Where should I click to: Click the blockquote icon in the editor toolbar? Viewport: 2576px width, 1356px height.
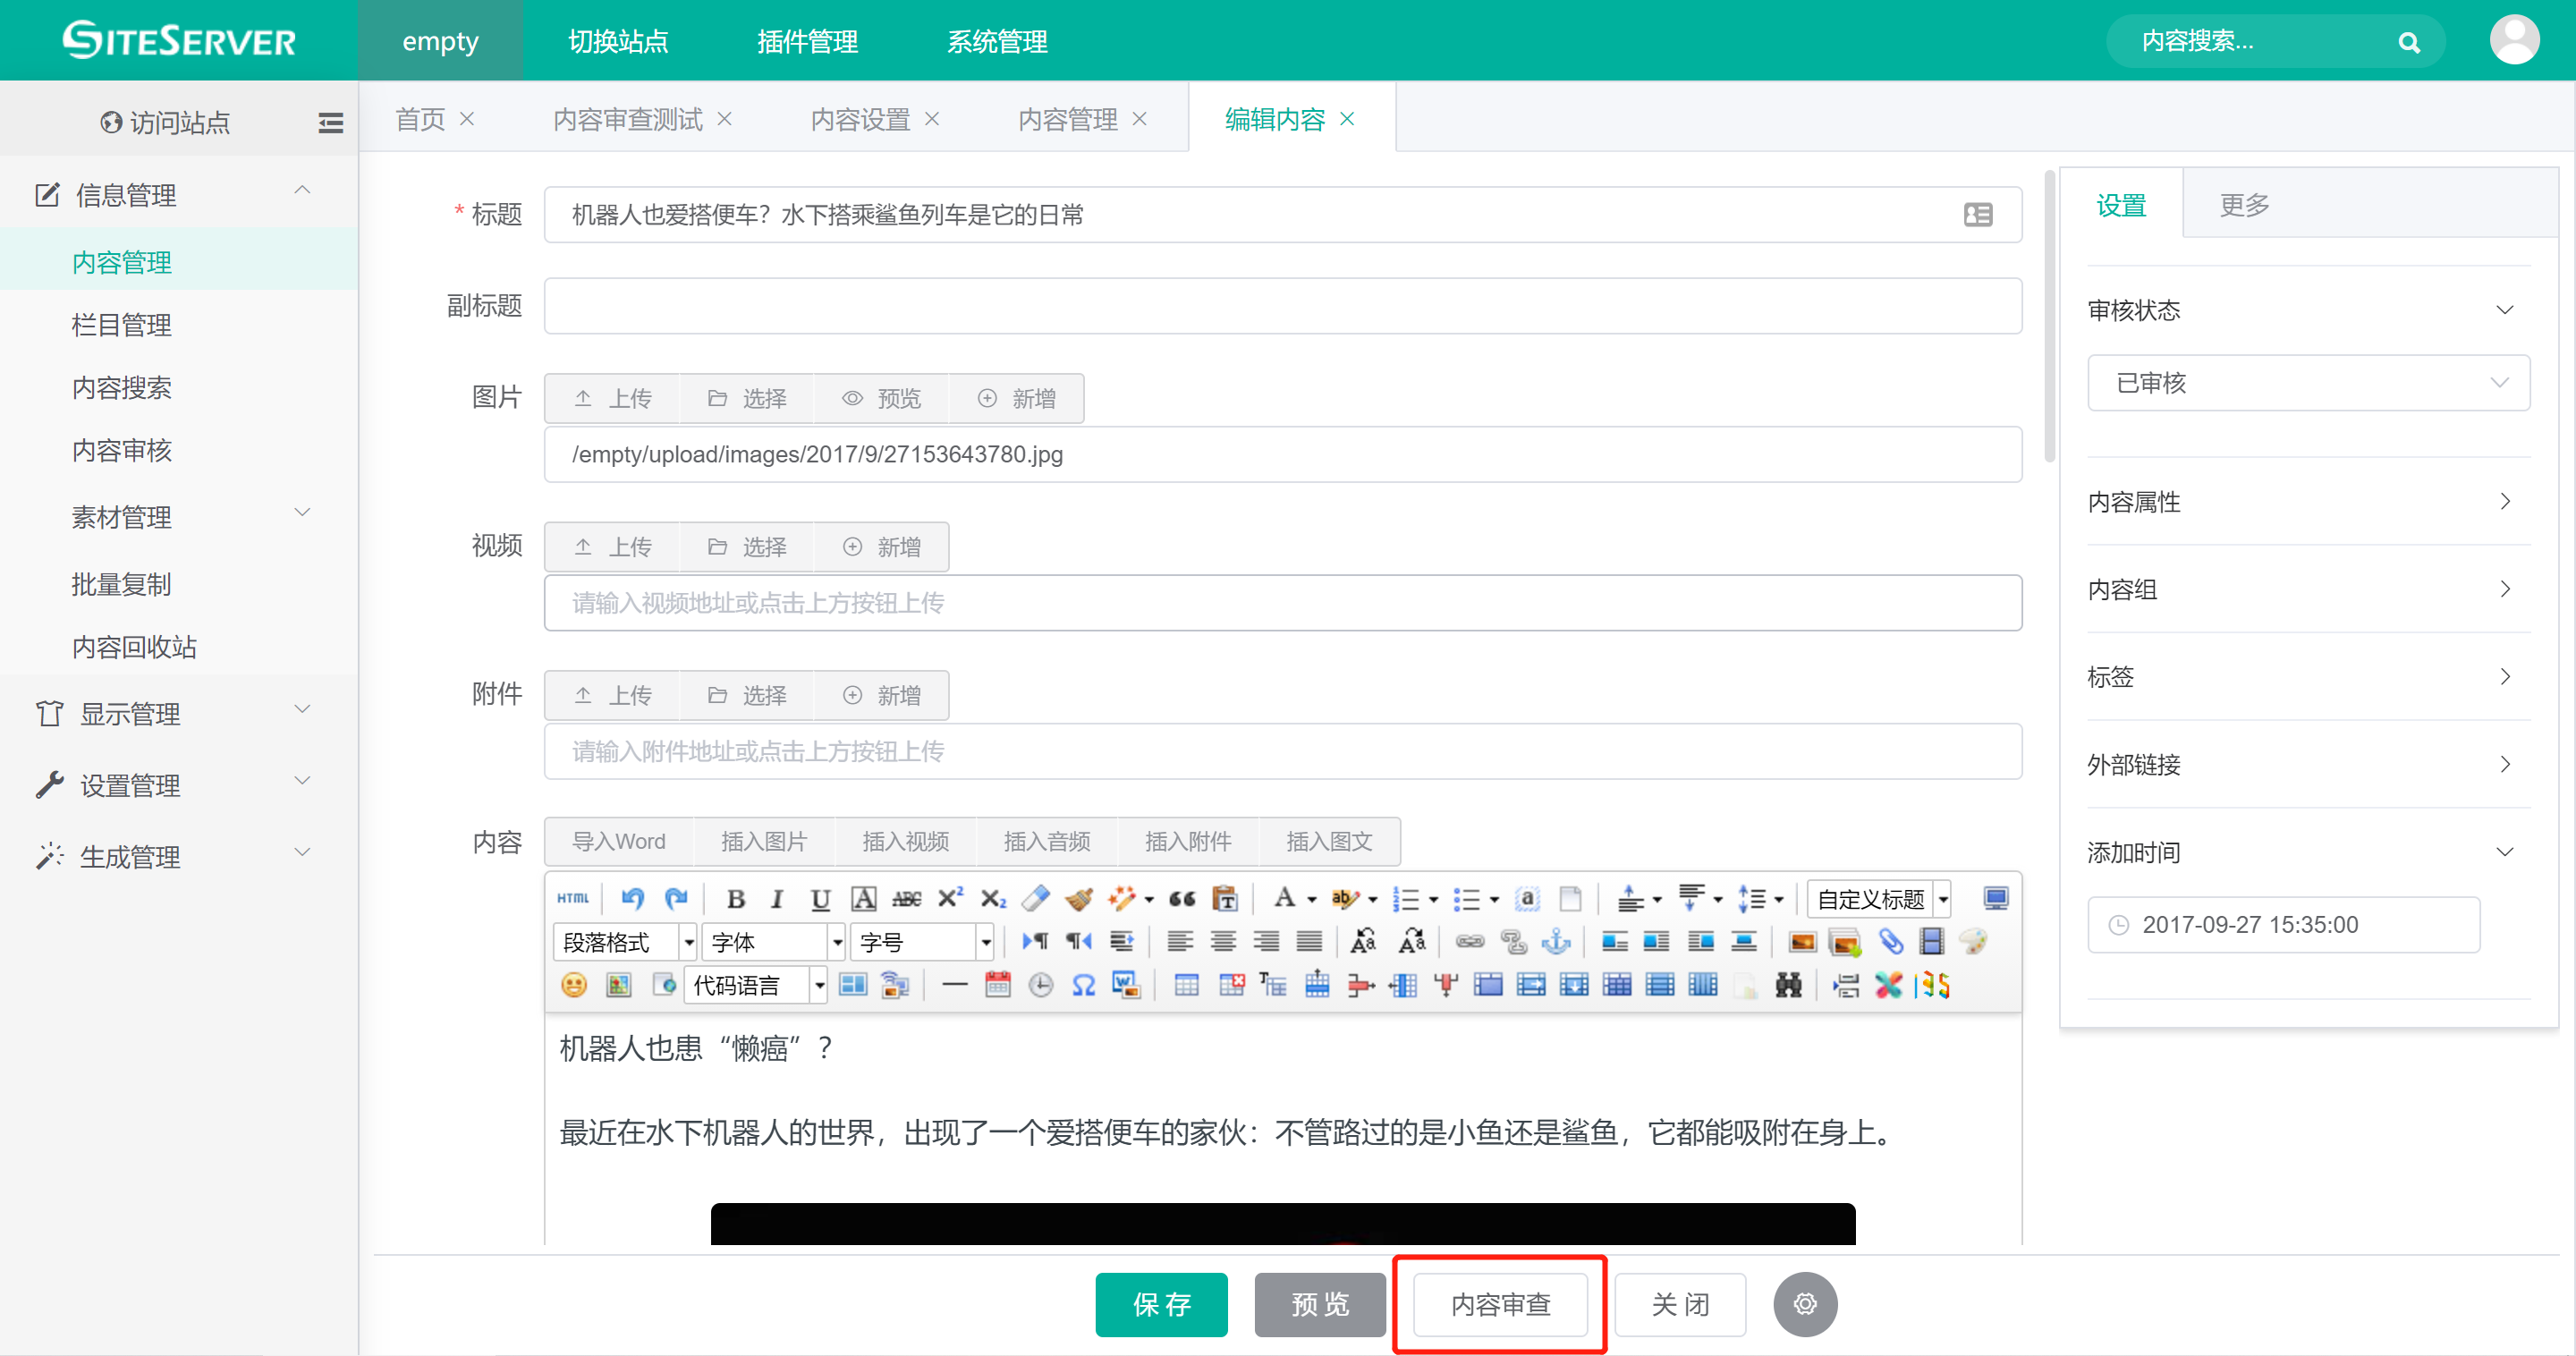1182,898
